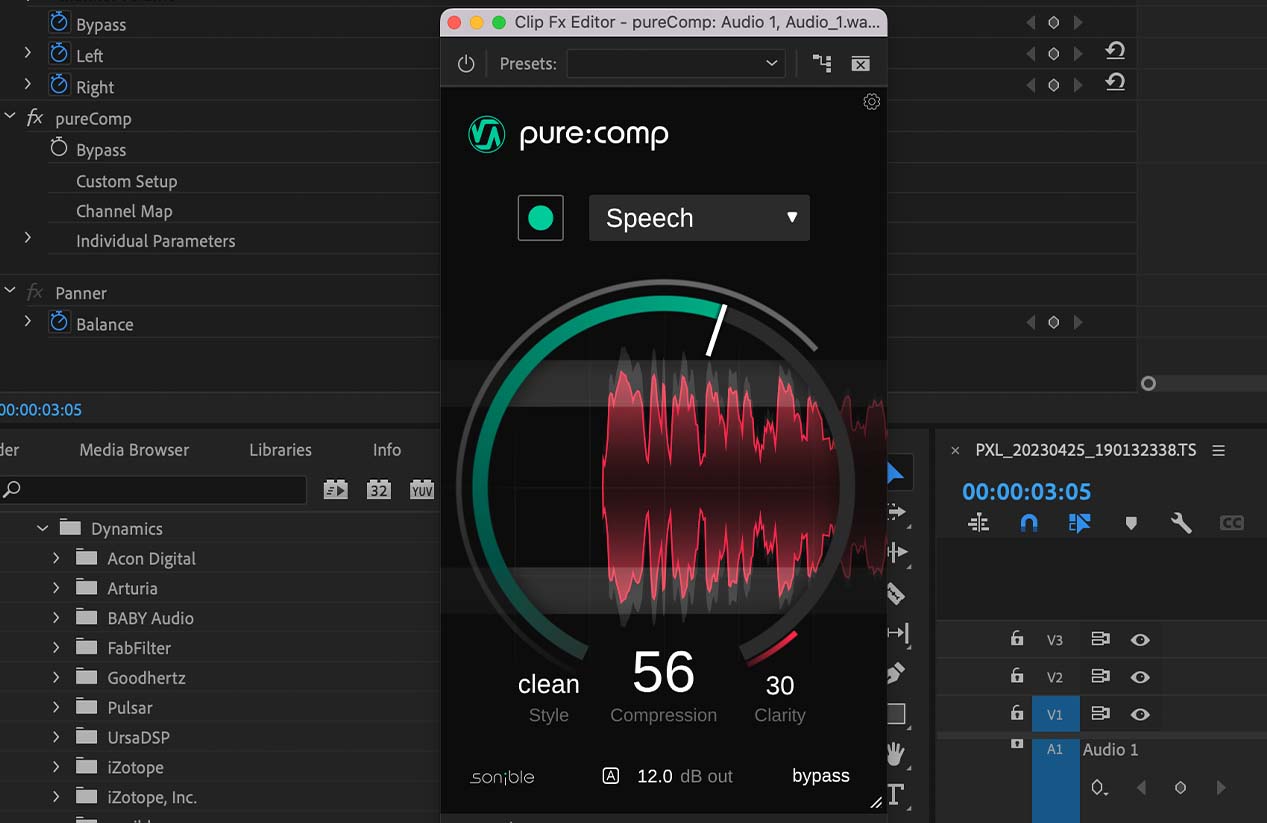Add a marker in the timeline
1267x823 pixels.
coord(1131,523)
